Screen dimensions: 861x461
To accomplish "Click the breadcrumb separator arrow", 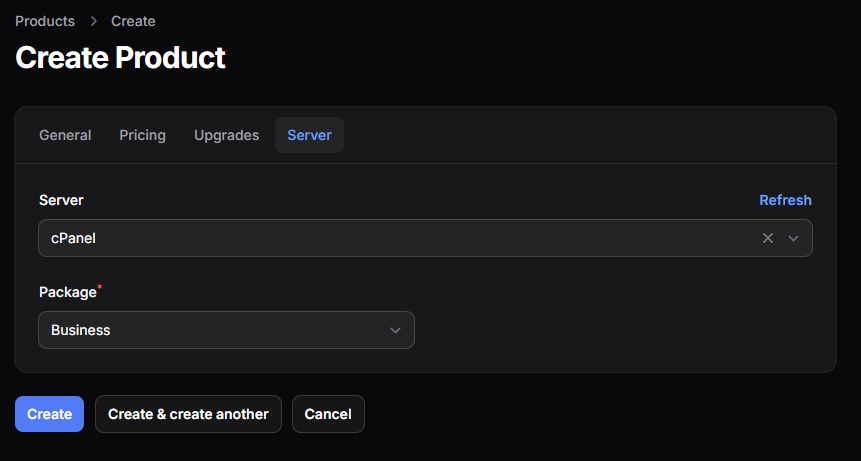I will pos(93,21).
